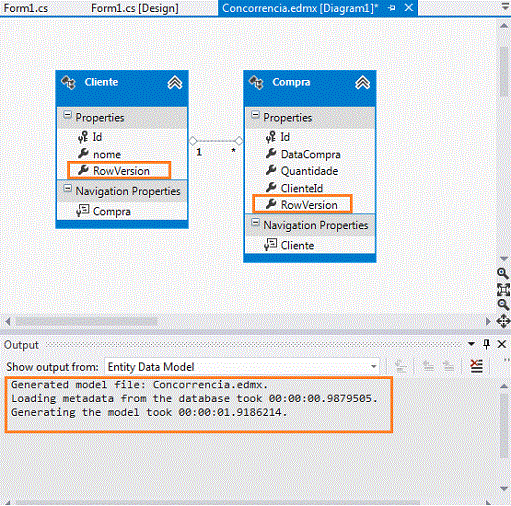This screenshot has width=511, height=506.
Task: Pin the Output panel with pushpin icon
Action: pos(486,344)
